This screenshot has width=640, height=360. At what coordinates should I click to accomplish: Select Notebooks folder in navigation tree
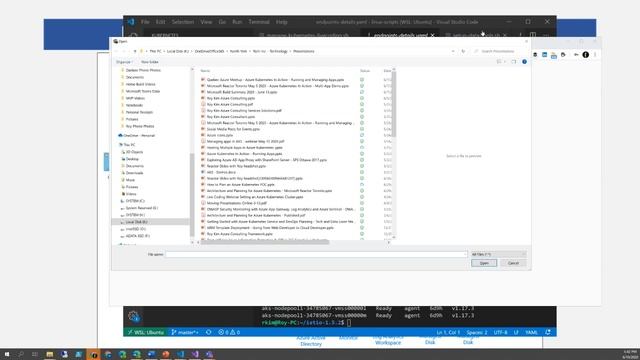[x=134, y=105]
